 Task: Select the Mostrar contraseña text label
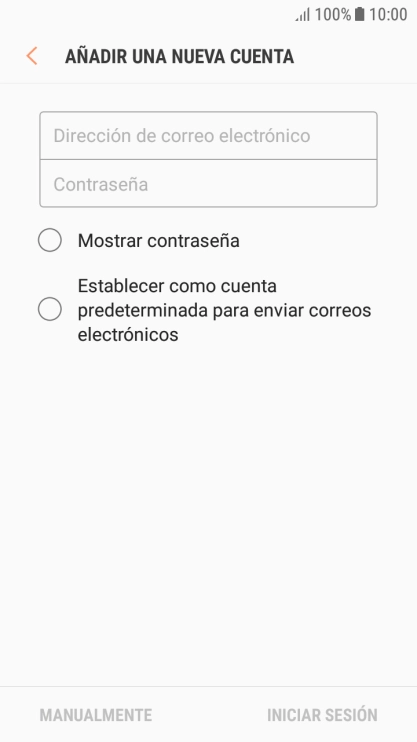[159, 240]
